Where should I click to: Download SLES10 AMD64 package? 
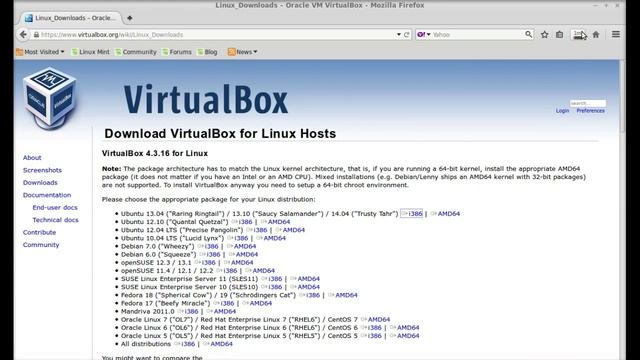pyautogui.click(x=305, y=287)
